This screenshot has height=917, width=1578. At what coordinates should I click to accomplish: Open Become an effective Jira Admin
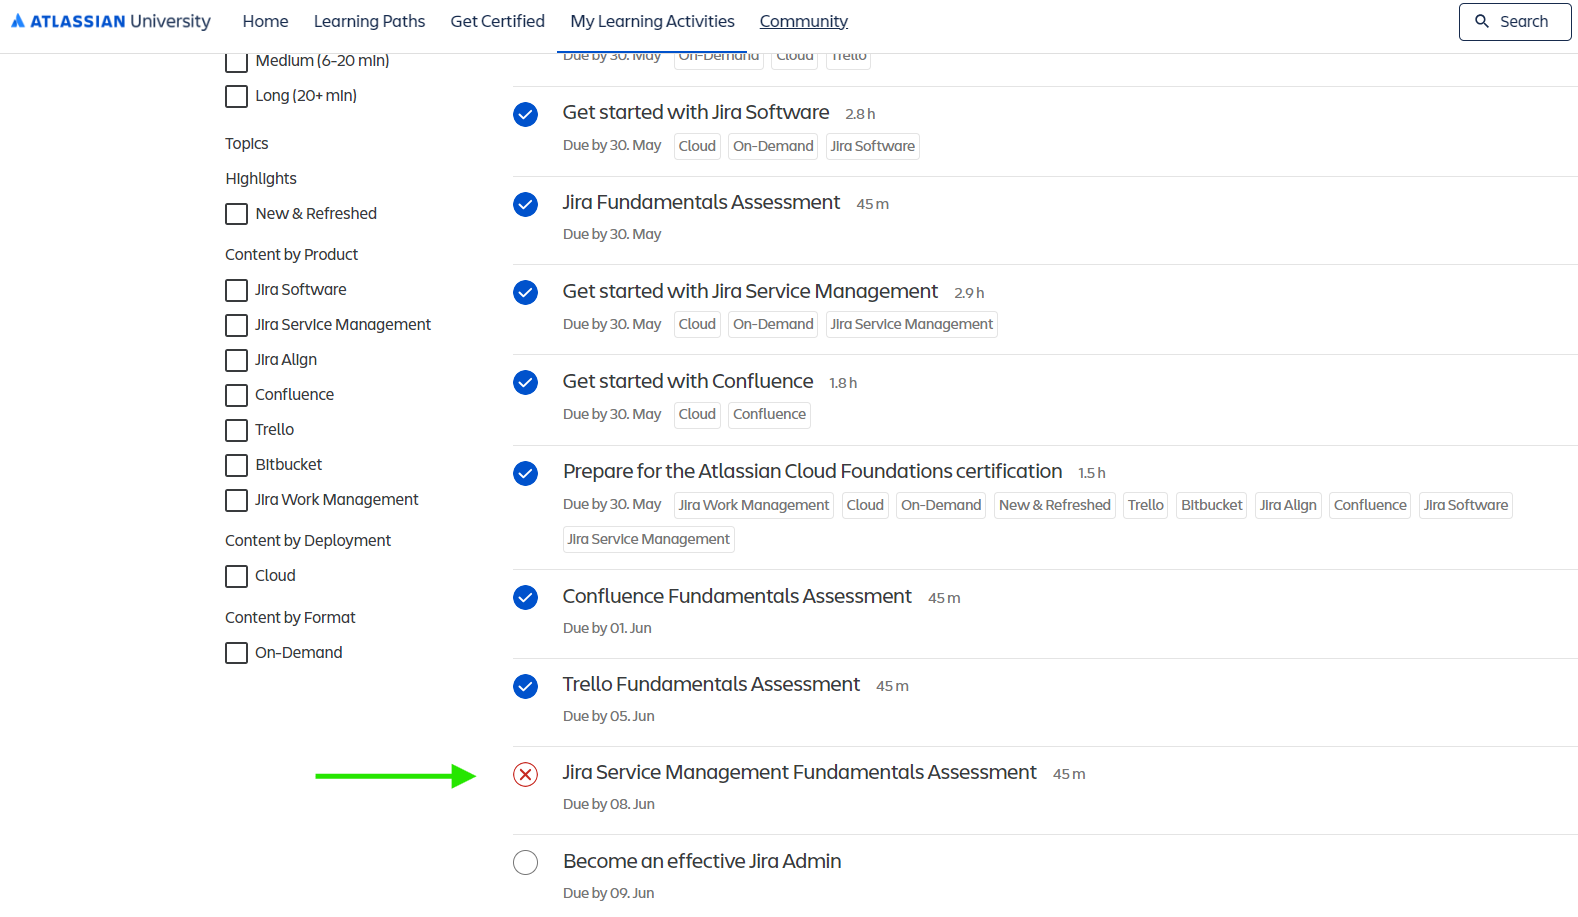(x=702, y=862)
